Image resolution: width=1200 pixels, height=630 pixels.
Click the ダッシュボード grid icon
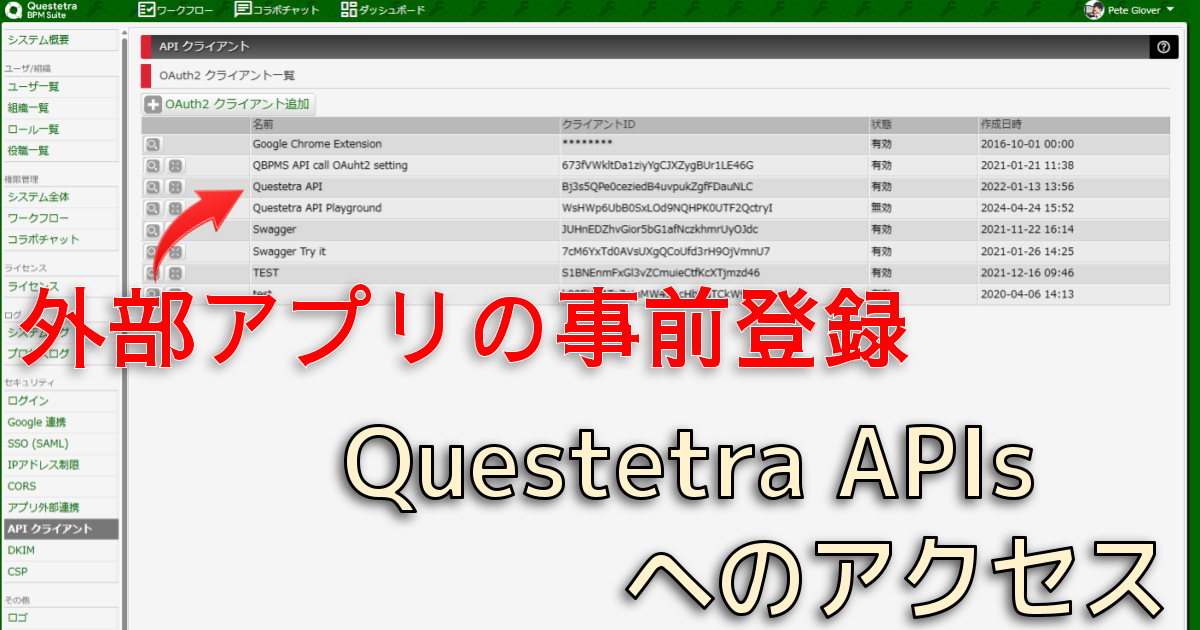[x=349, y=10]
